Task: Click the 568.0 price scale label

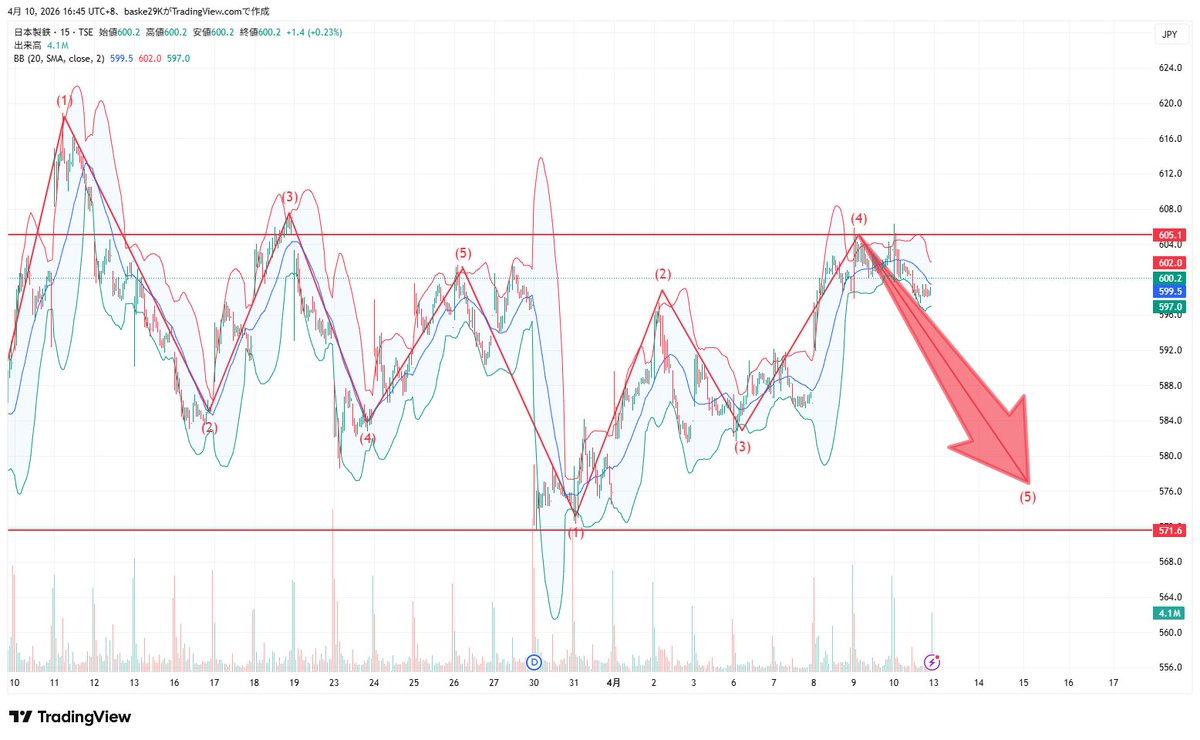Action: pos(1172,561)
